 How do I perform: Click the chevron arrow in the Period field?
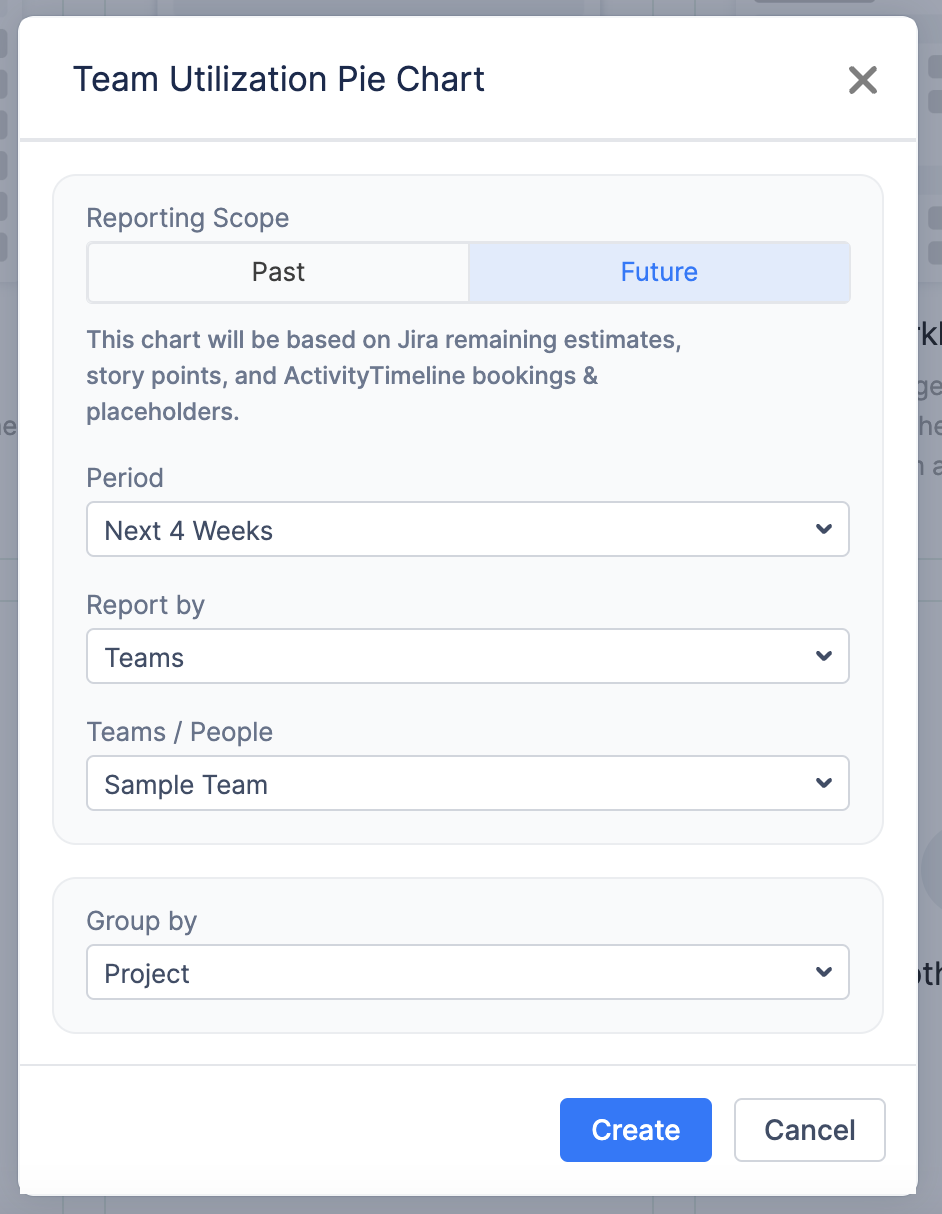coord(824,529)
